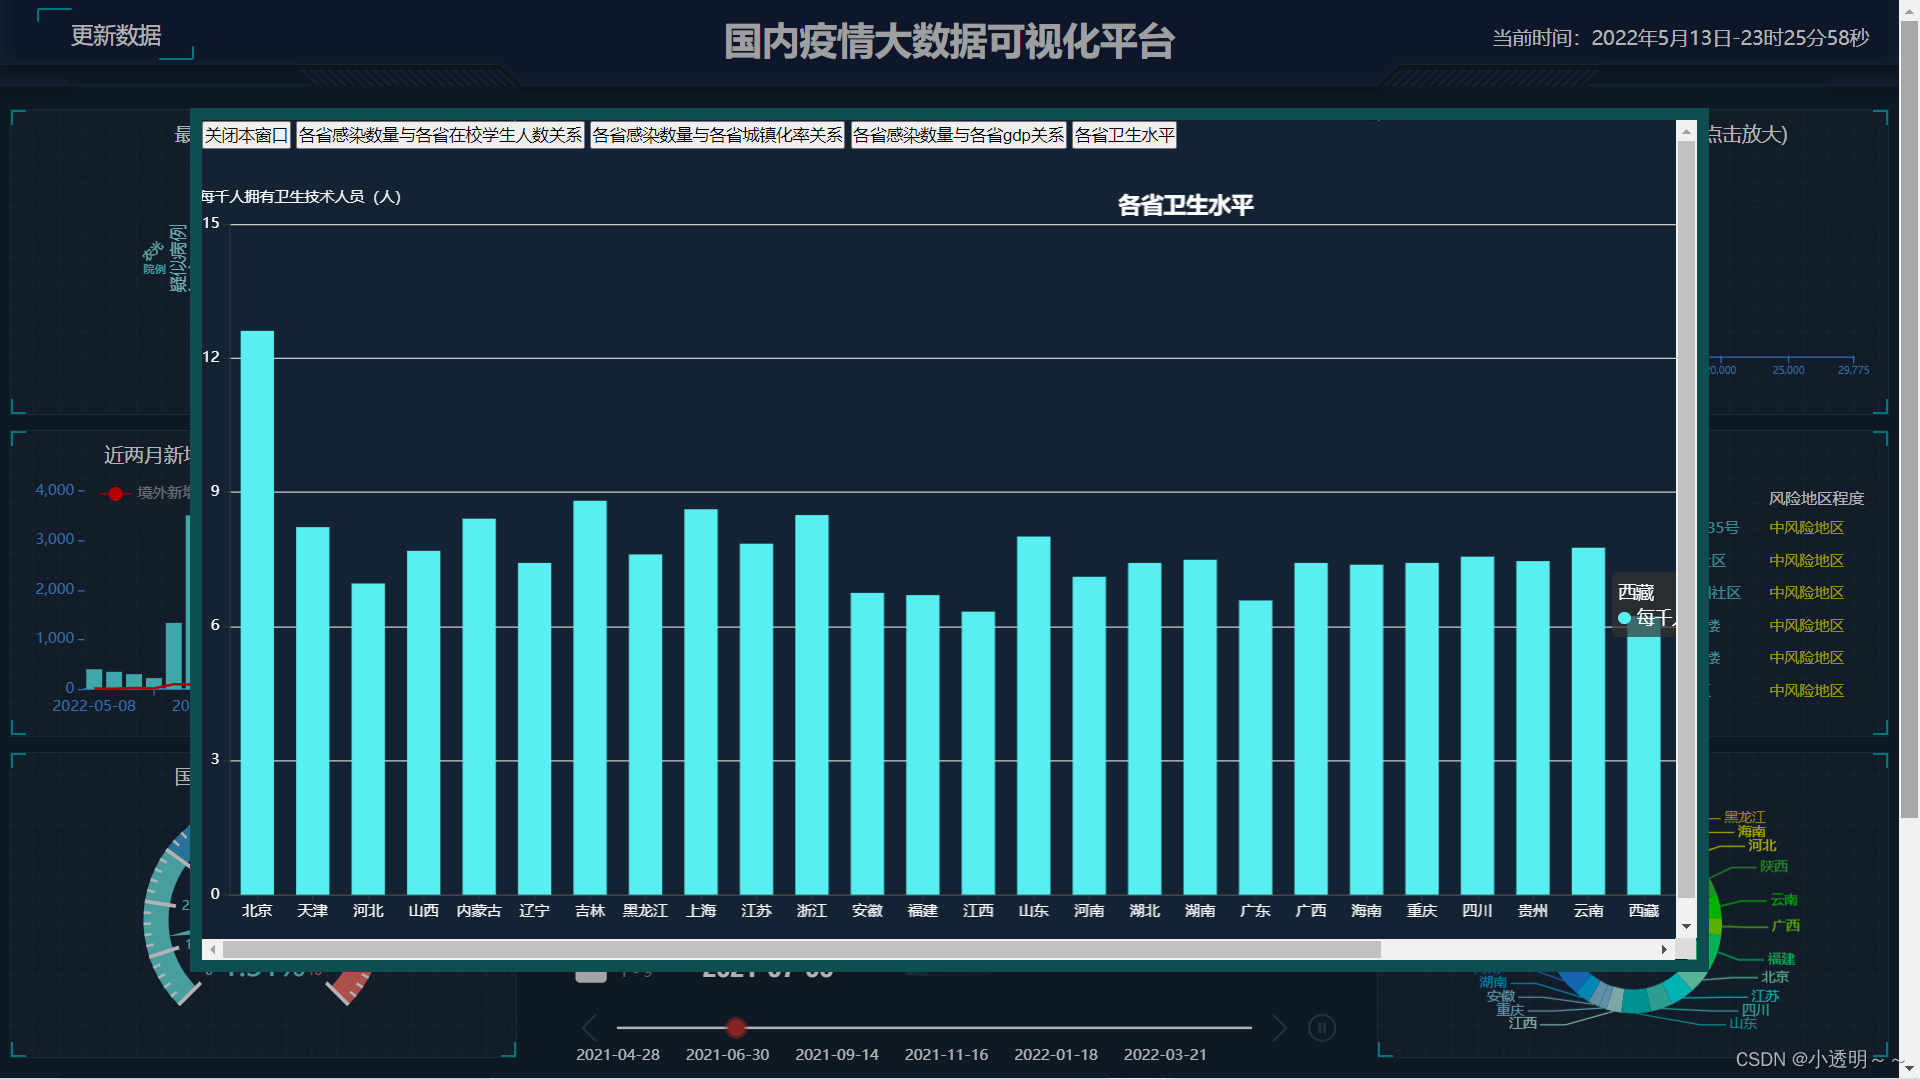Click the 4,000 axis value
This screenshot has width=1920, height=1079.
point(55,490)
